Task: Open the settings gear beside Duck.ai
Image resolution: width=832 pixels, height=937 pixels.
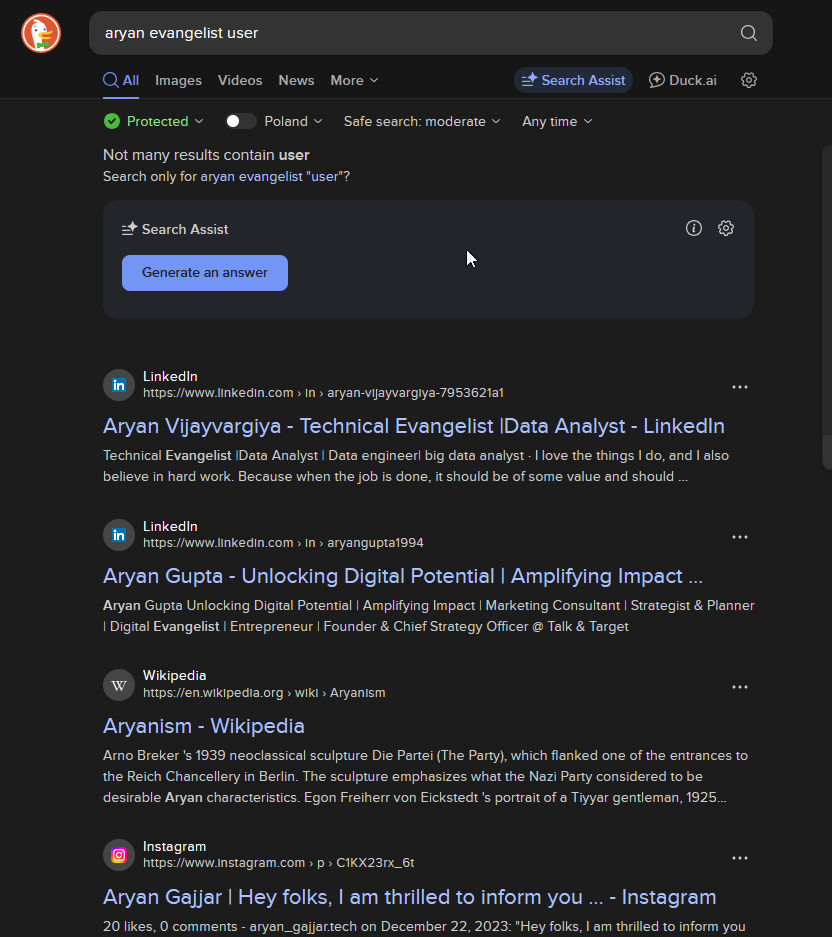Action: click(x=748, y=80)
